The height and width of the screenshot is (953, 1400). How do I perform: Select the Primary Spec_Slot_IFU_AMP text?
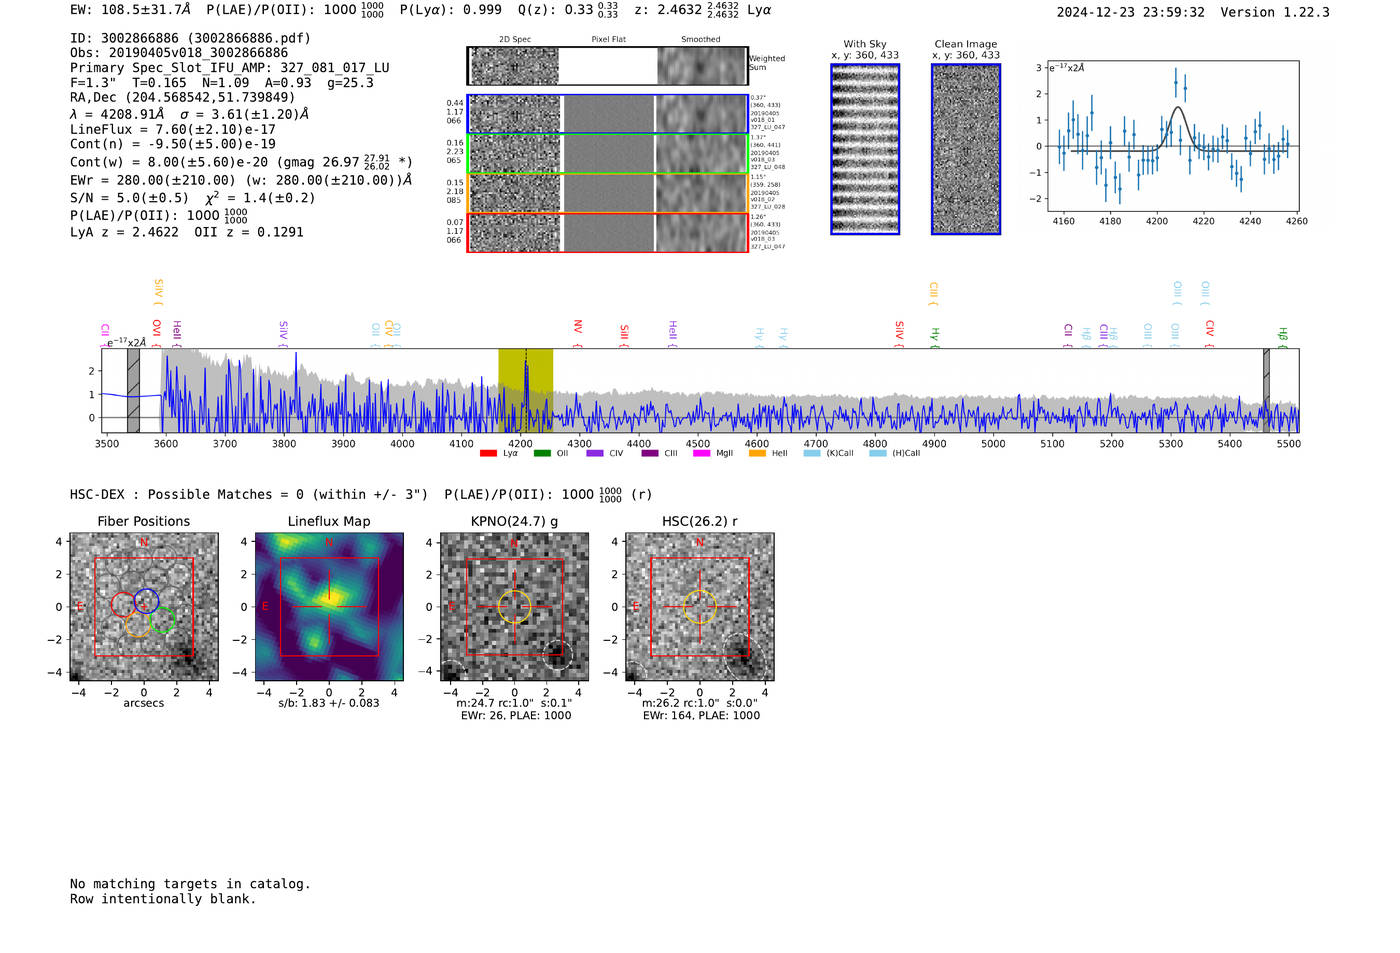[x=230, y=68]
